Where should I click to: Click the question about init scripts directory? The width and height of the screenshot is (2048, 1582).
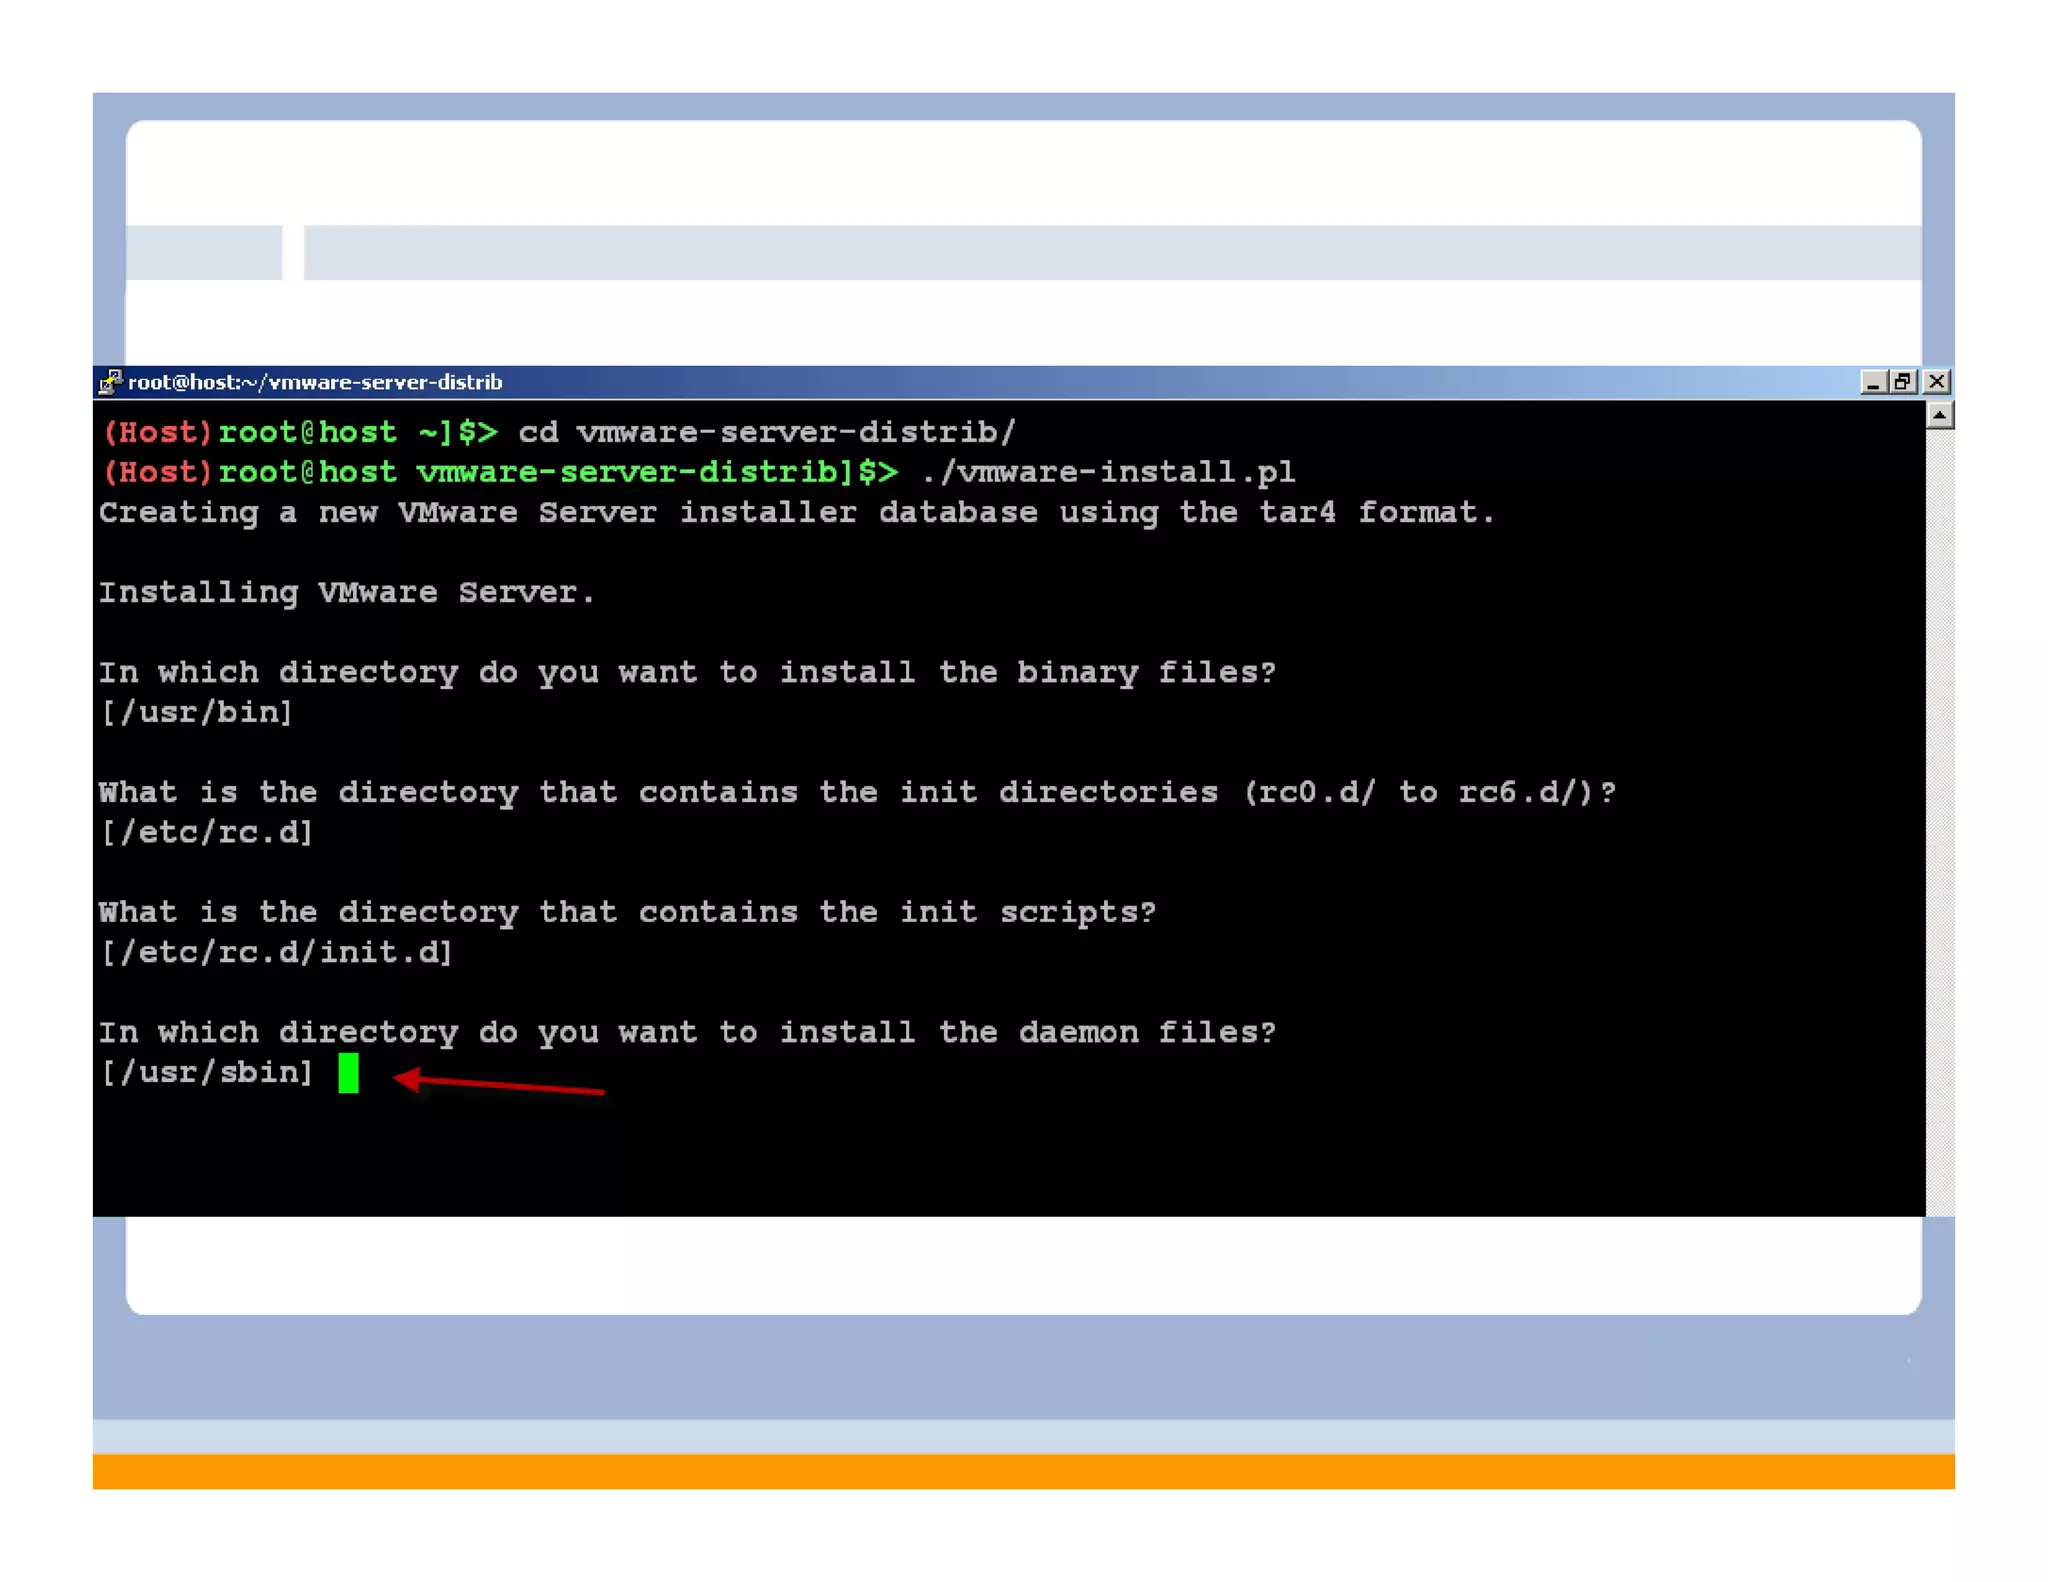(x=627, y=912)
